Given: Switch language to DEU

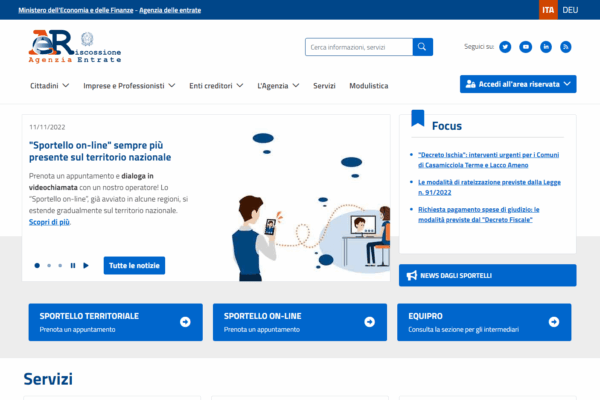Looking at the screenshot, I should (570, 9).
